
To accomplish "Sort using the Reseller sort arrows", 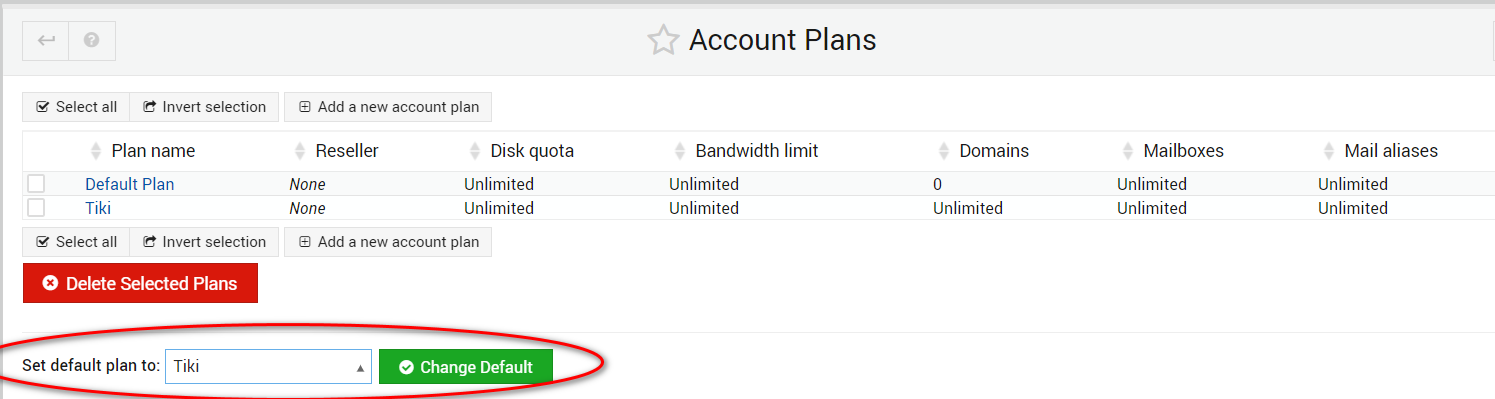I will click(x=300, y=151).
